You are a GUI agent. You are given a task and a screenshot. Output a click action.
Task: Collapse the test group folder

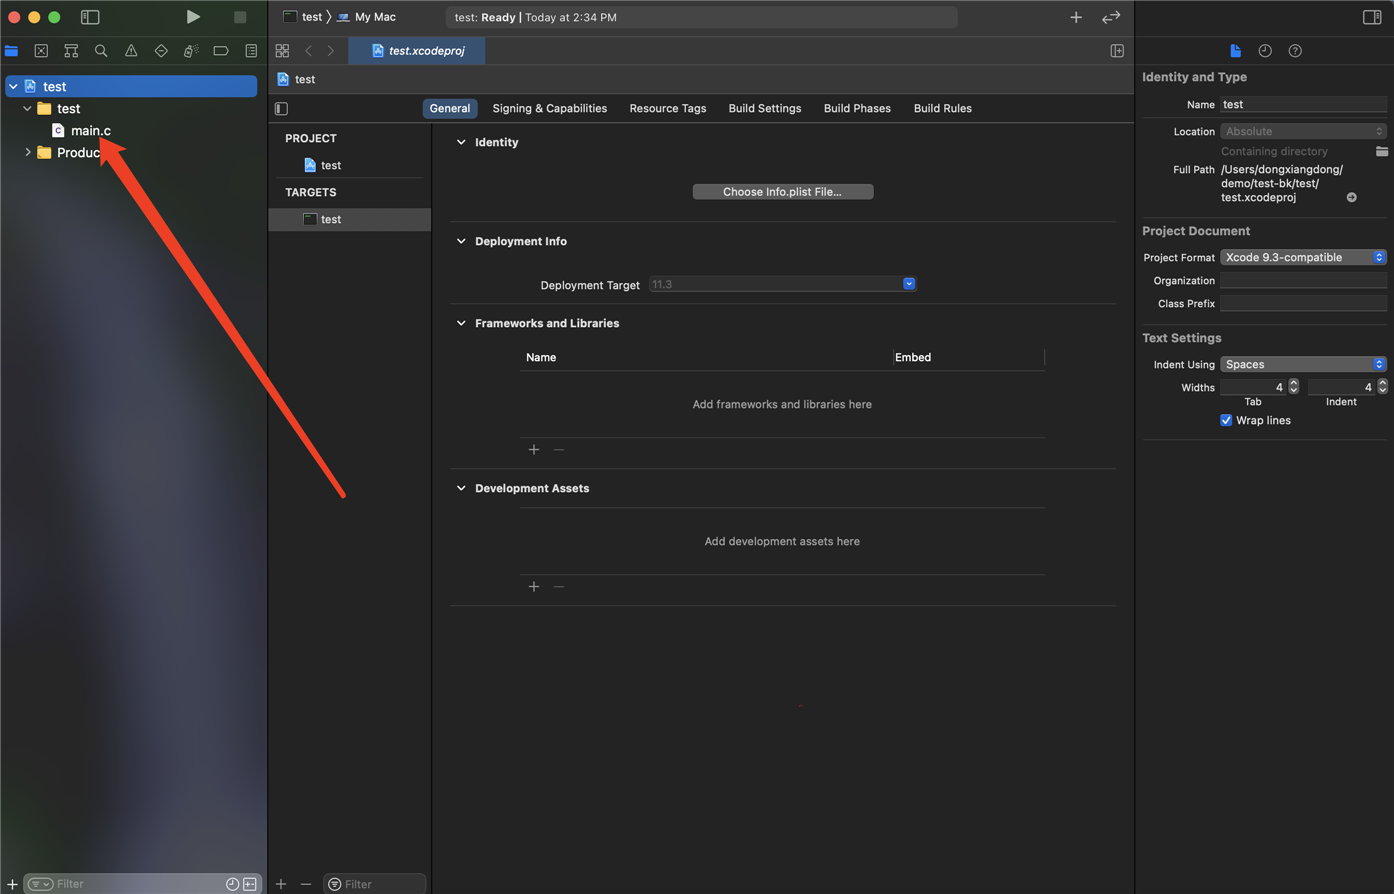click(27, 109)
